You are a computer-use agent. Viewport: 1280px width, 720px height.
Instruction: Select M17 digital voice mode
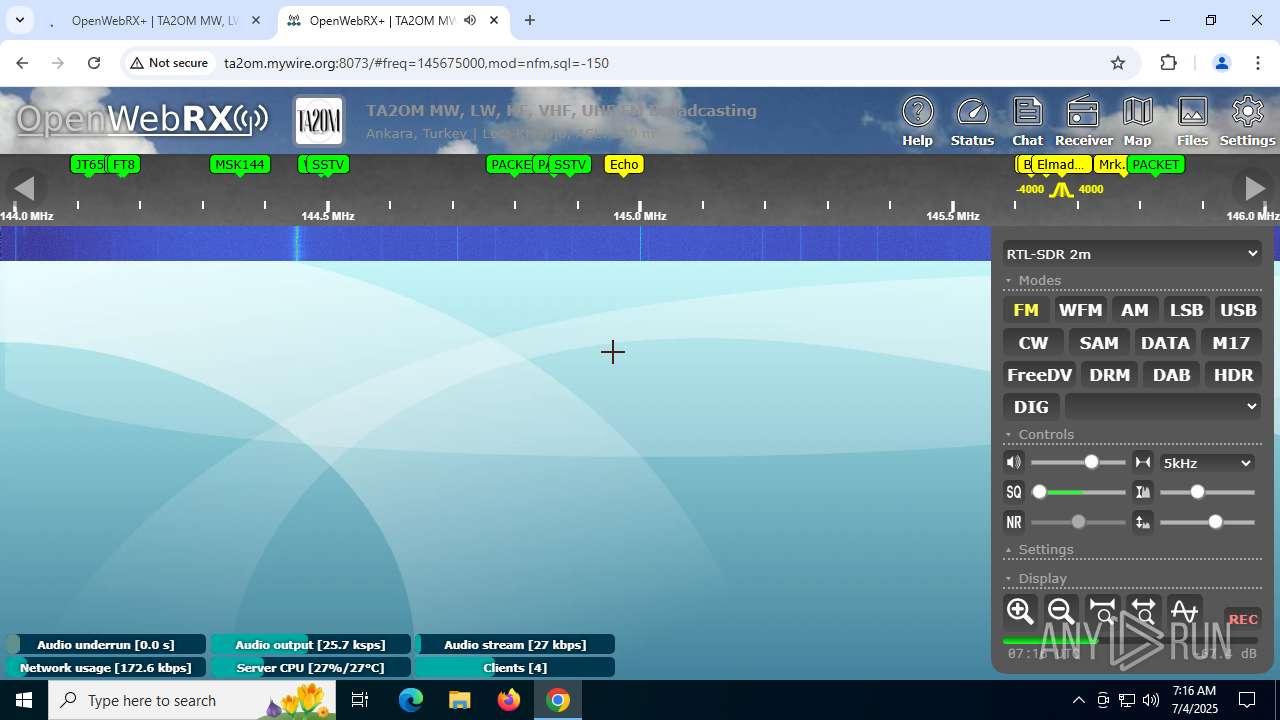1231,342
